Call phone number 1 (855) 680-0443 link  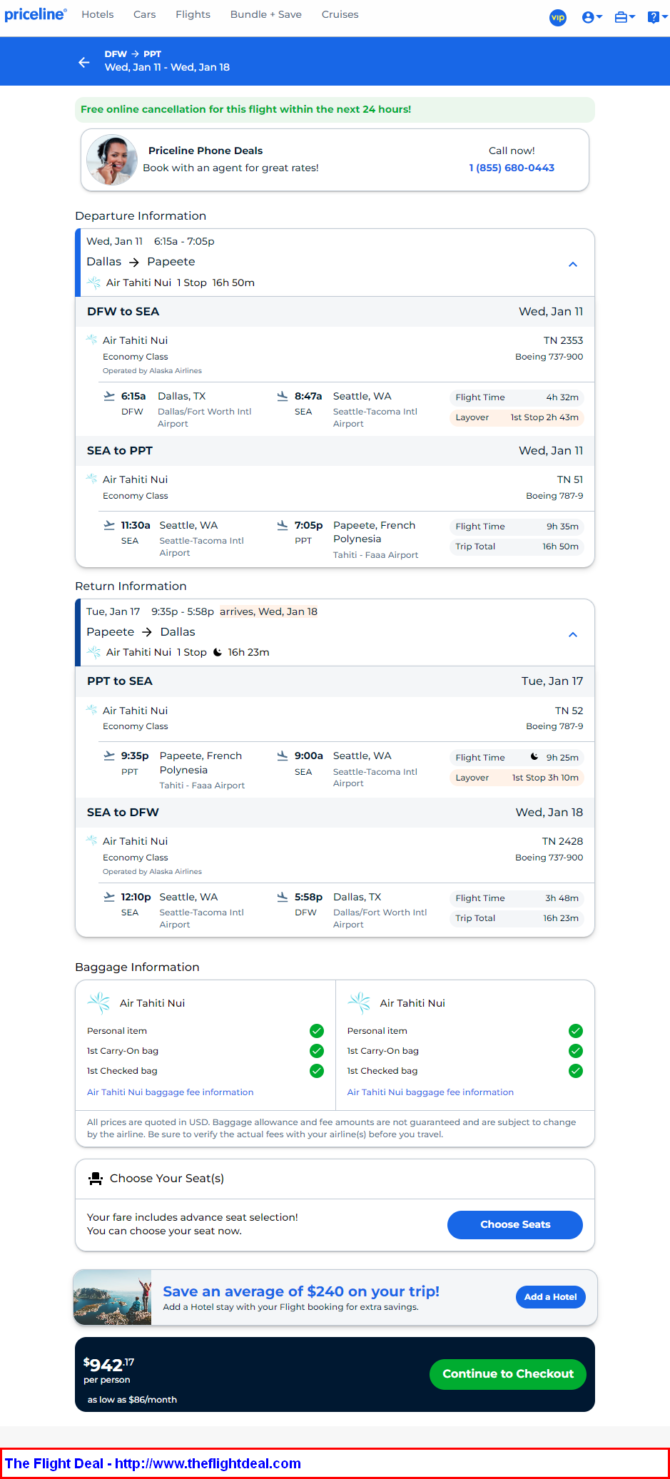point(512,168)
